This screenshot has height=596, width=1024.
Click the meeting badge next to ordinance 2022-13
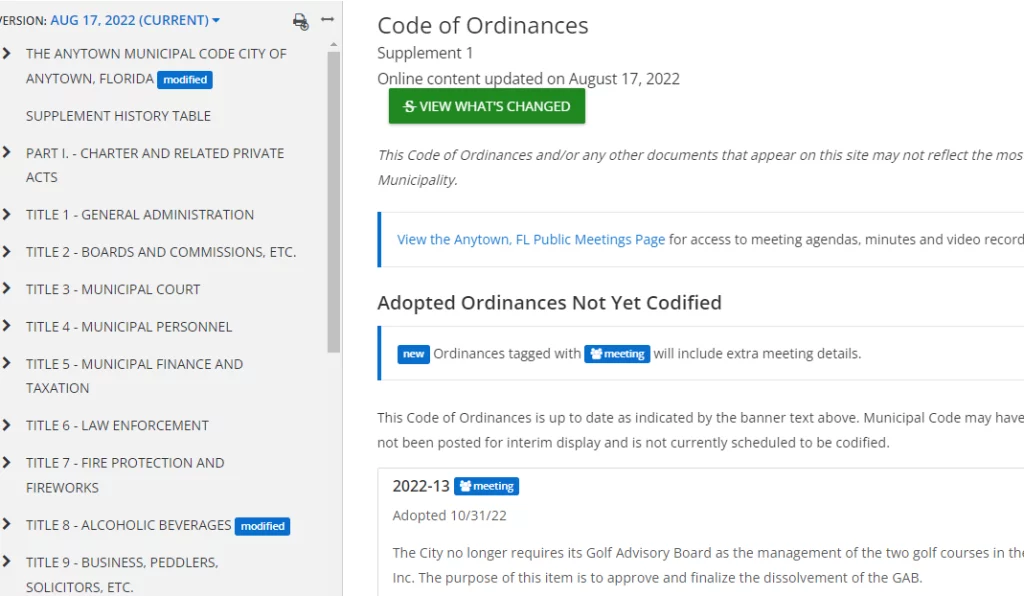click(x=487, y=486)
